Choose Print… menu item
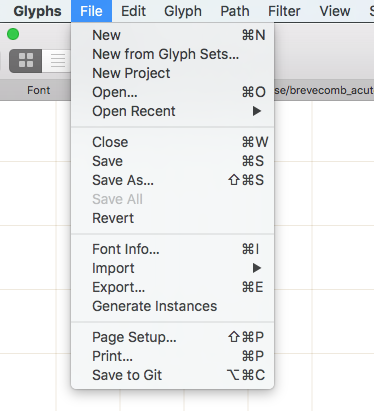The height and width of the screenshot is (411, 374). pos(173,356)
